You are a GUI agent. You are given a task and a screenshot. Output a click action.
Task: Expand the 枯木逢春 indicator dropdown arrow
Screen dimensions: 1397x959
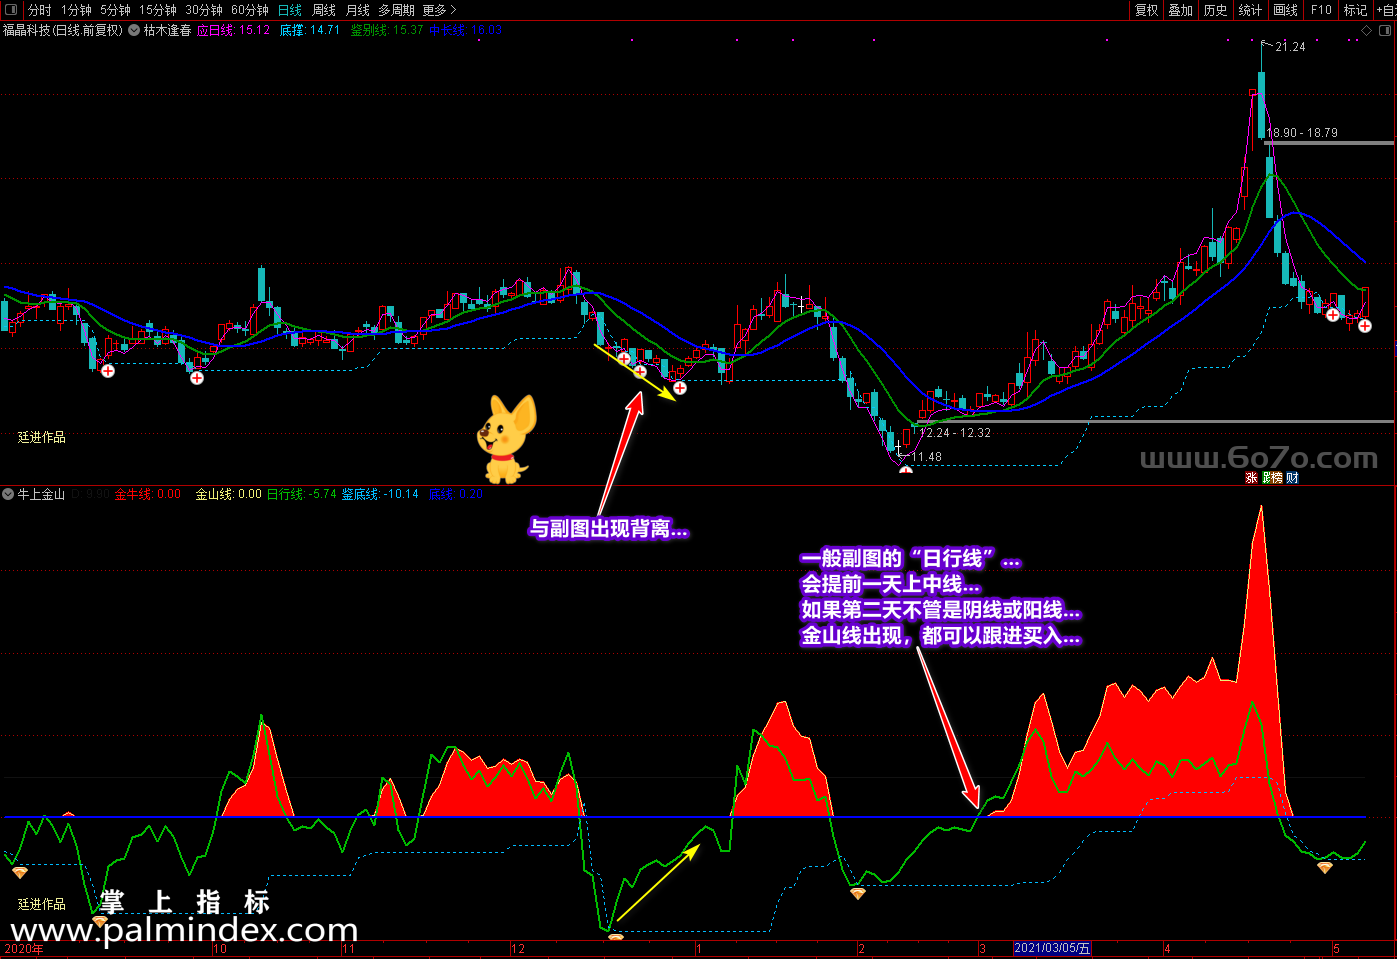[134, 30]
